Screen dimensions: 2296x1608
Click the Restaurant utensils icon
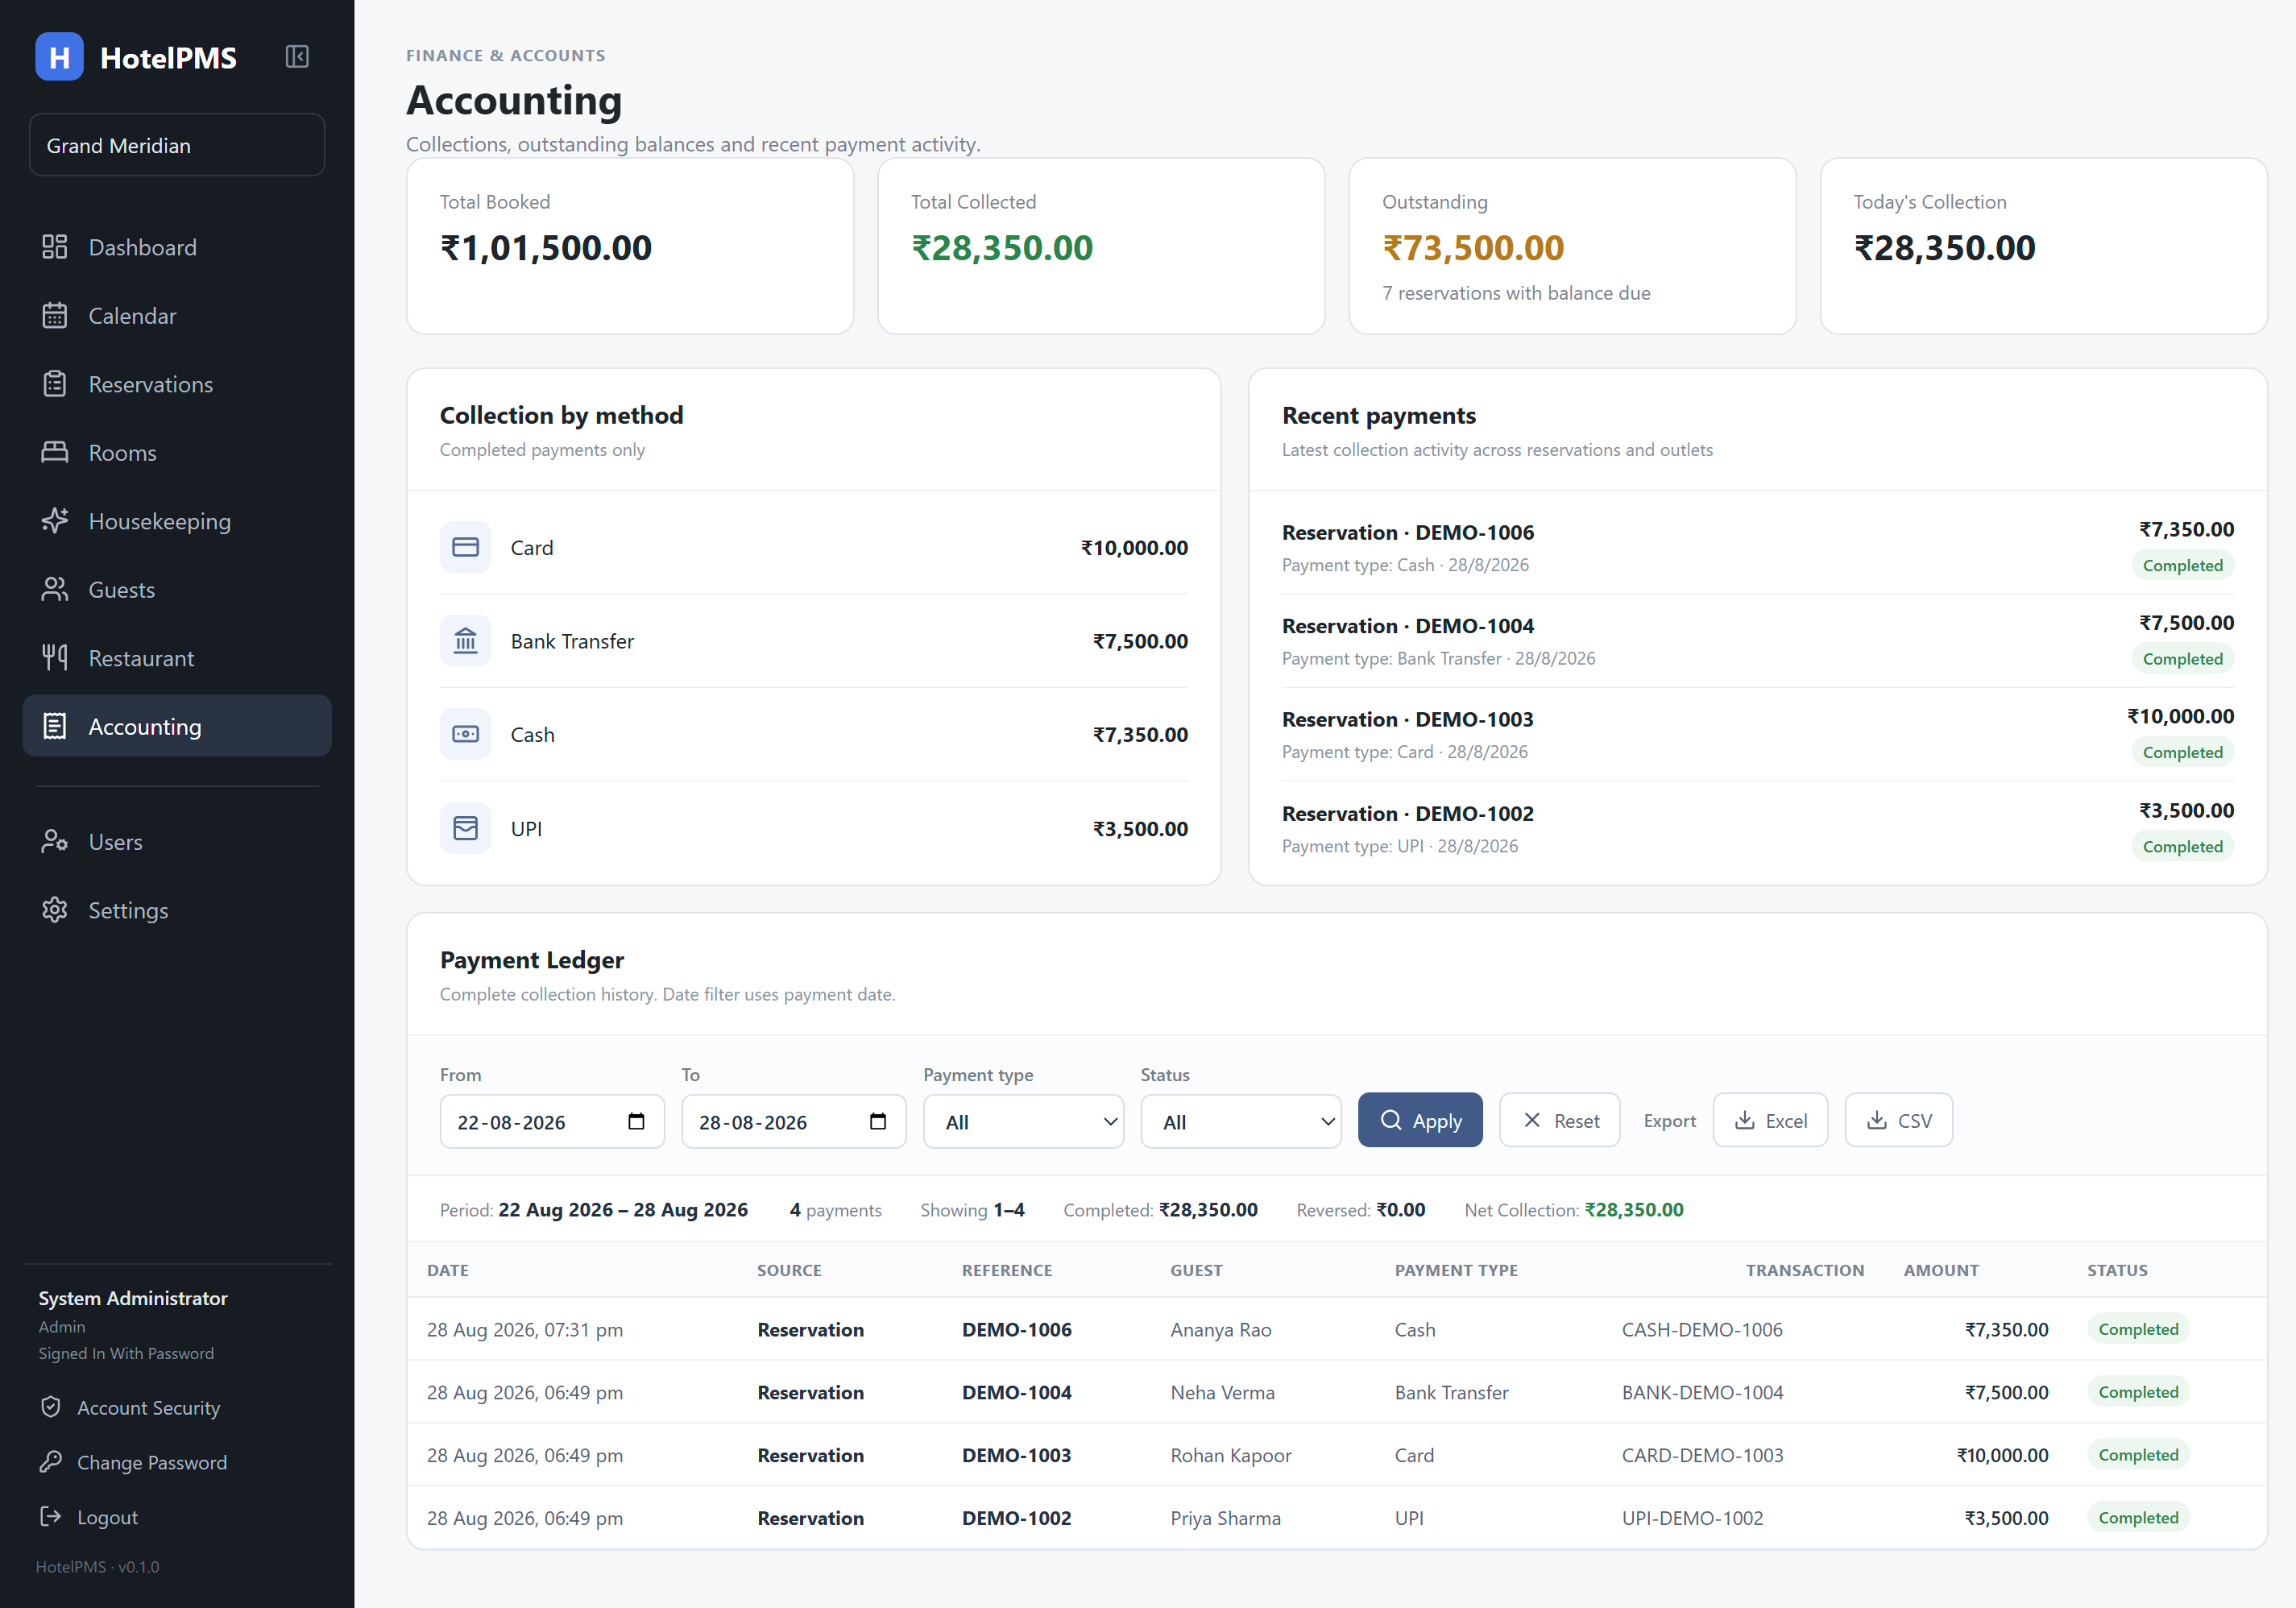[55, 658]
